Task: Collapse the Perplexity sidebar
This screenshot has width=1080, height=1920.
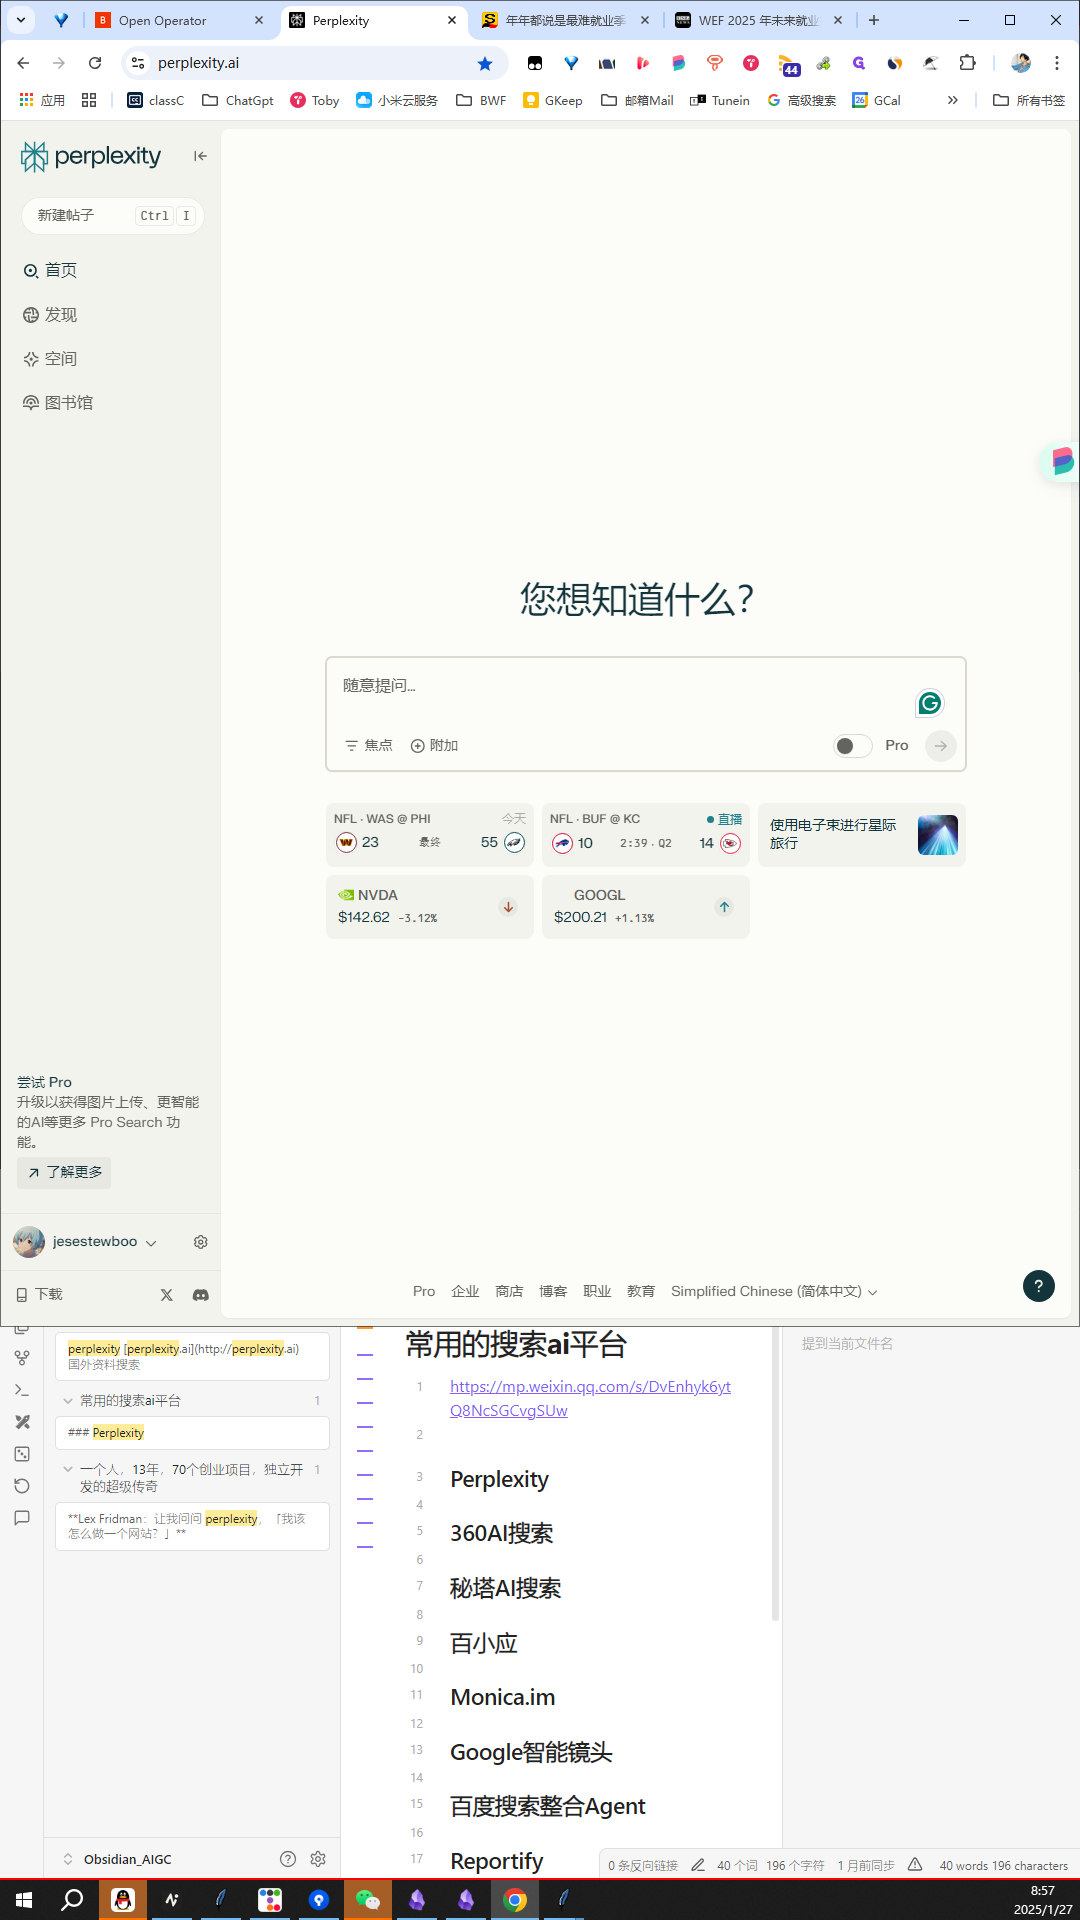Action: click(200, 156)
